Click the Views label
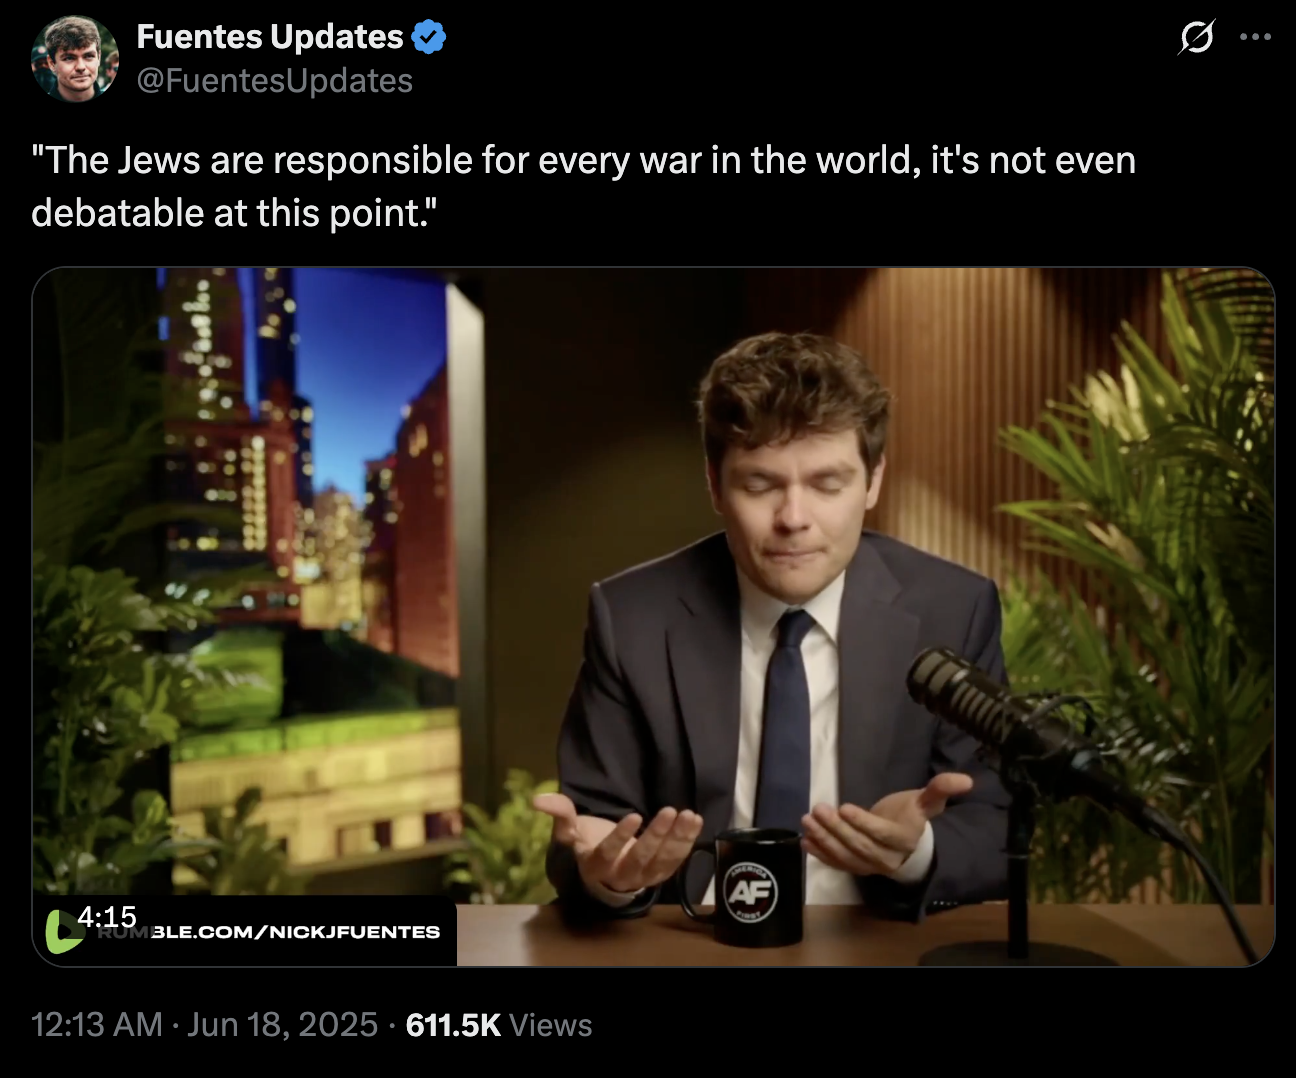This screenshot has width=1296, height=1078. point(551,1025)
